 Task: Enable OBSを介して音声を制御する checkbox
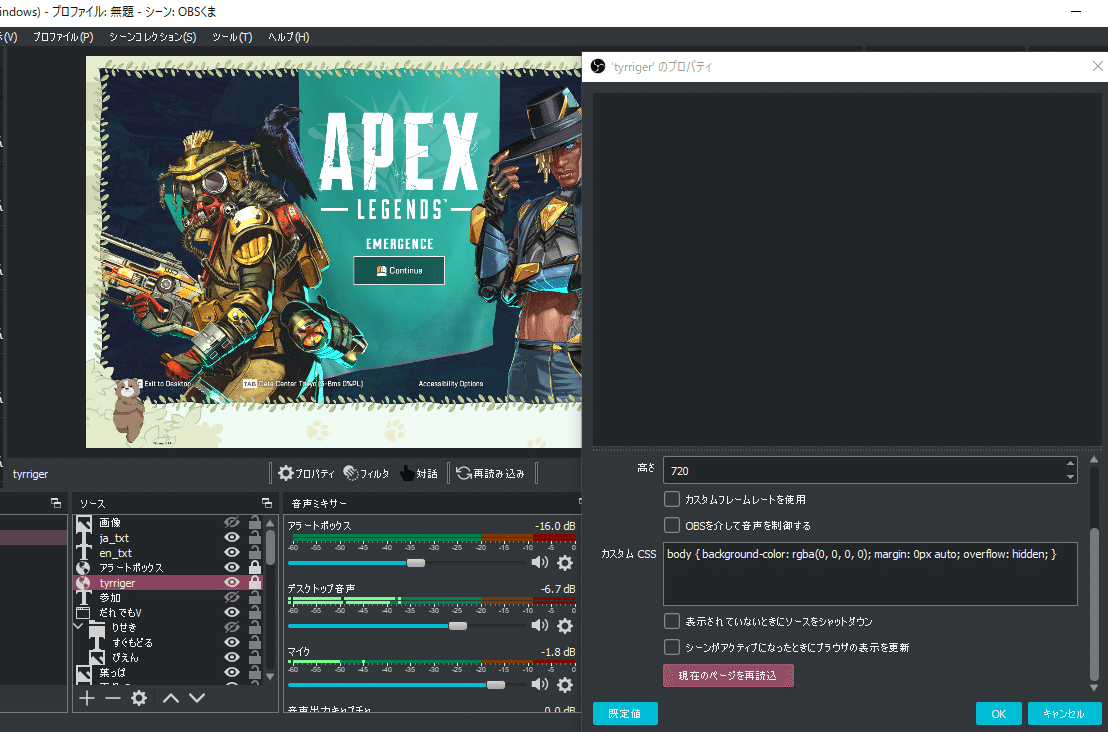click(x=672, y=526)
